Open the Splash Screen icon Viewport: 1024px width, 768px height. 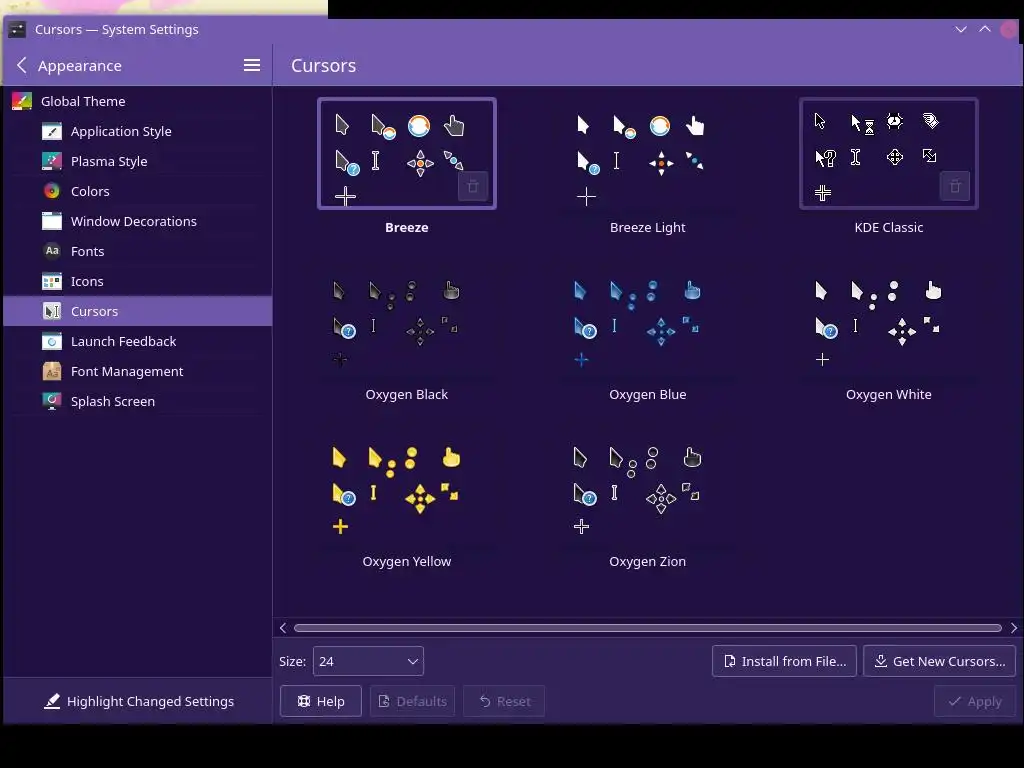click(52, 401)
